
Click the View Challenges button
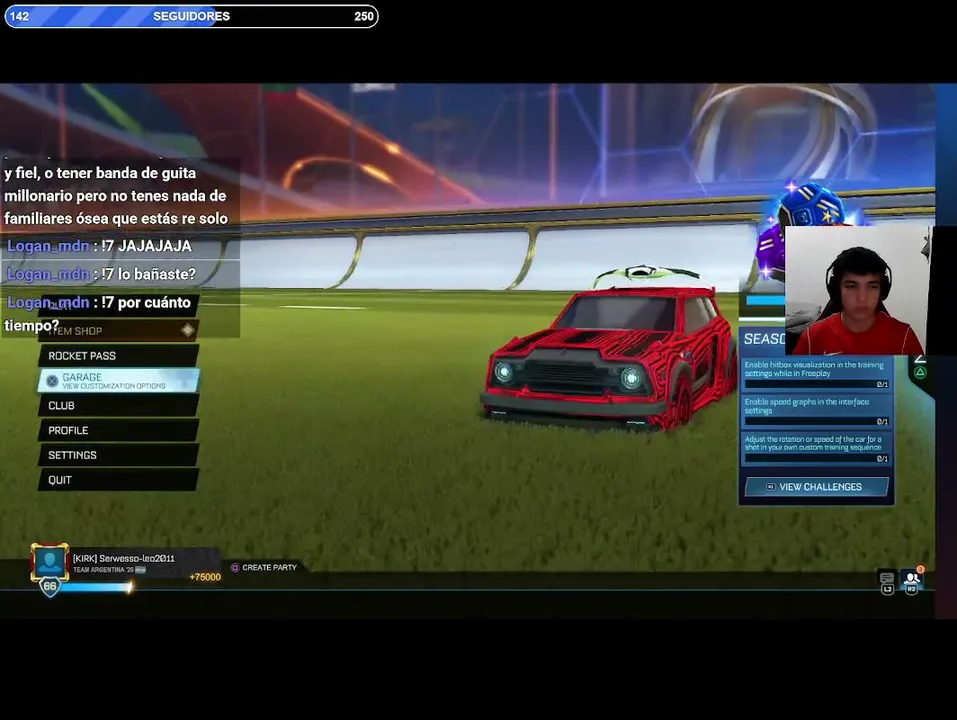pyautogui.click(x=817, y=487)
